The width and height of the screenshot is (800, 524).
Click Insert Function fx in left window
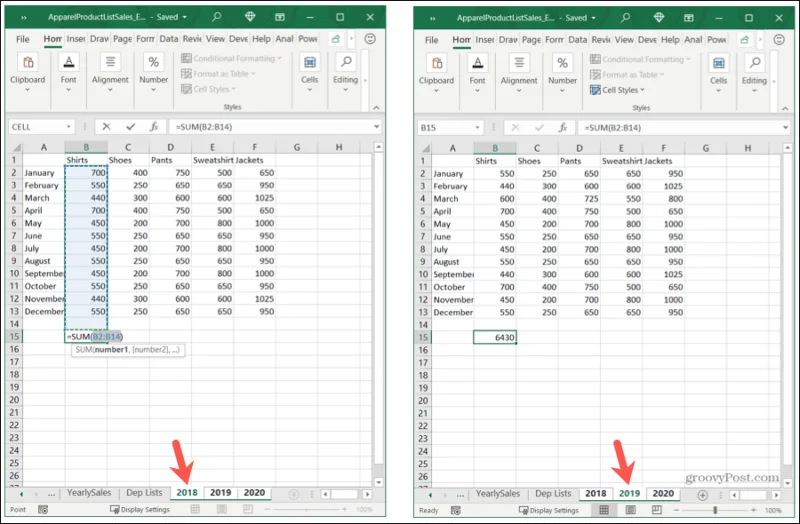pyautogui.click(x=154, y=127)
